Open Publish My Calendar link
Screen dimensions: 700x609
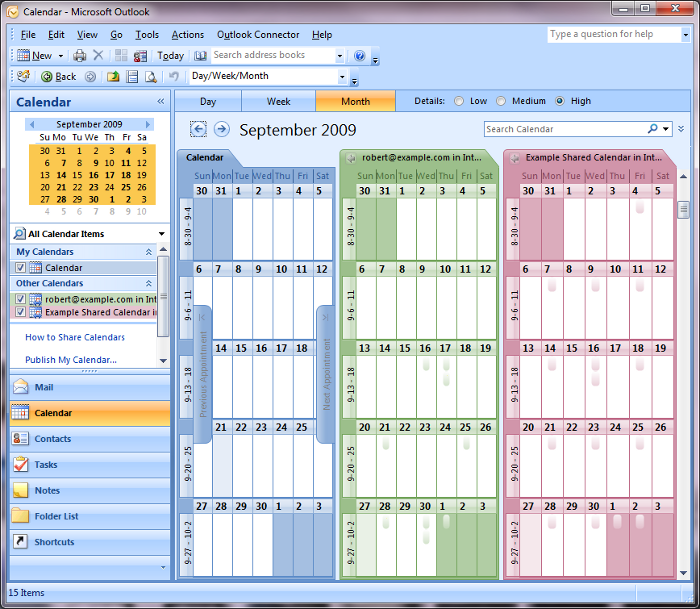click(x=71, y=360)
